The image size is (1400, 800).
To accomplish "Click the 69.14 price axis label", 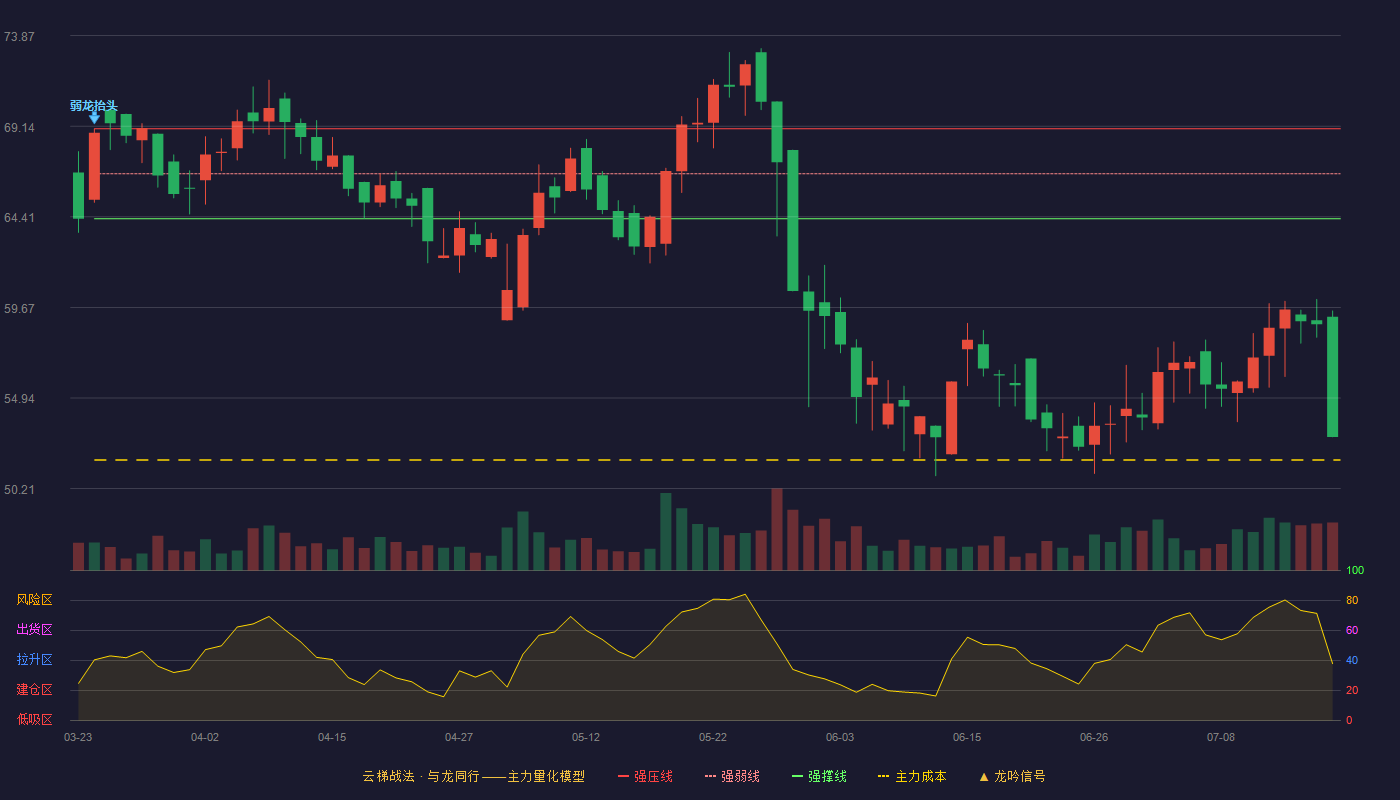I will (19, 128).
